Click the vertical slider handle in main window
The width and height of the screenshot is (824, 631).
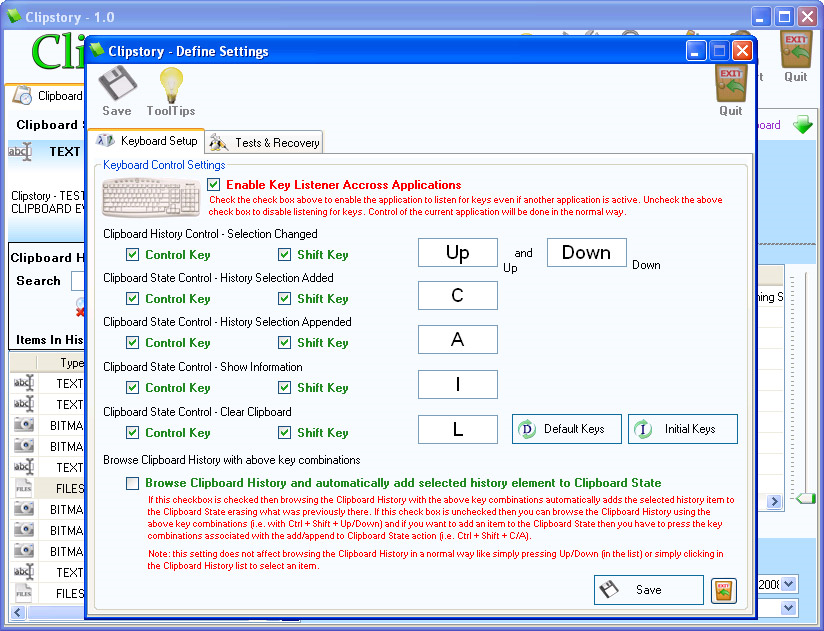[805, 498]
